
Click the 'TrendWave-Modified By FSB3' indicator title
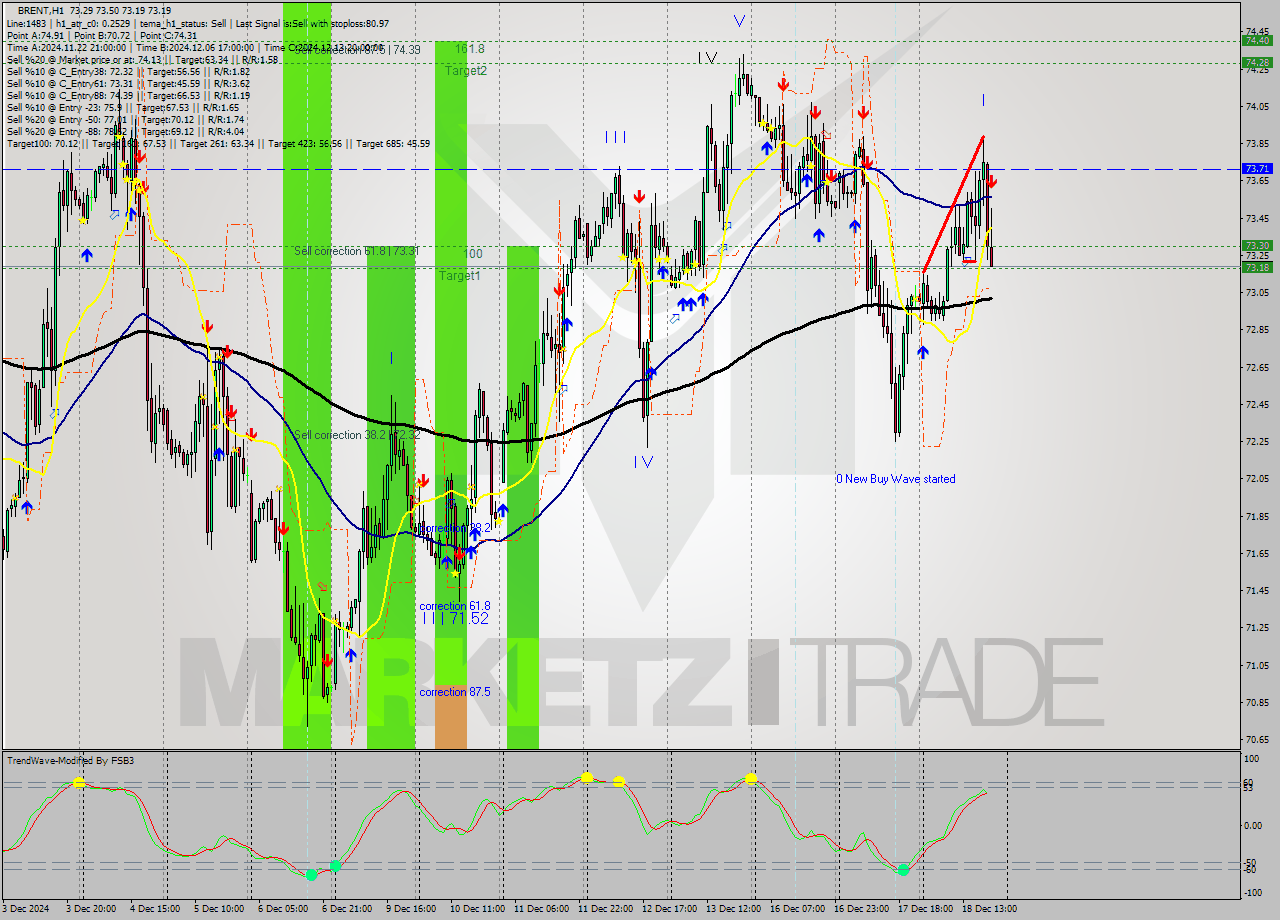pyautogui.click(x=71, y=761)
